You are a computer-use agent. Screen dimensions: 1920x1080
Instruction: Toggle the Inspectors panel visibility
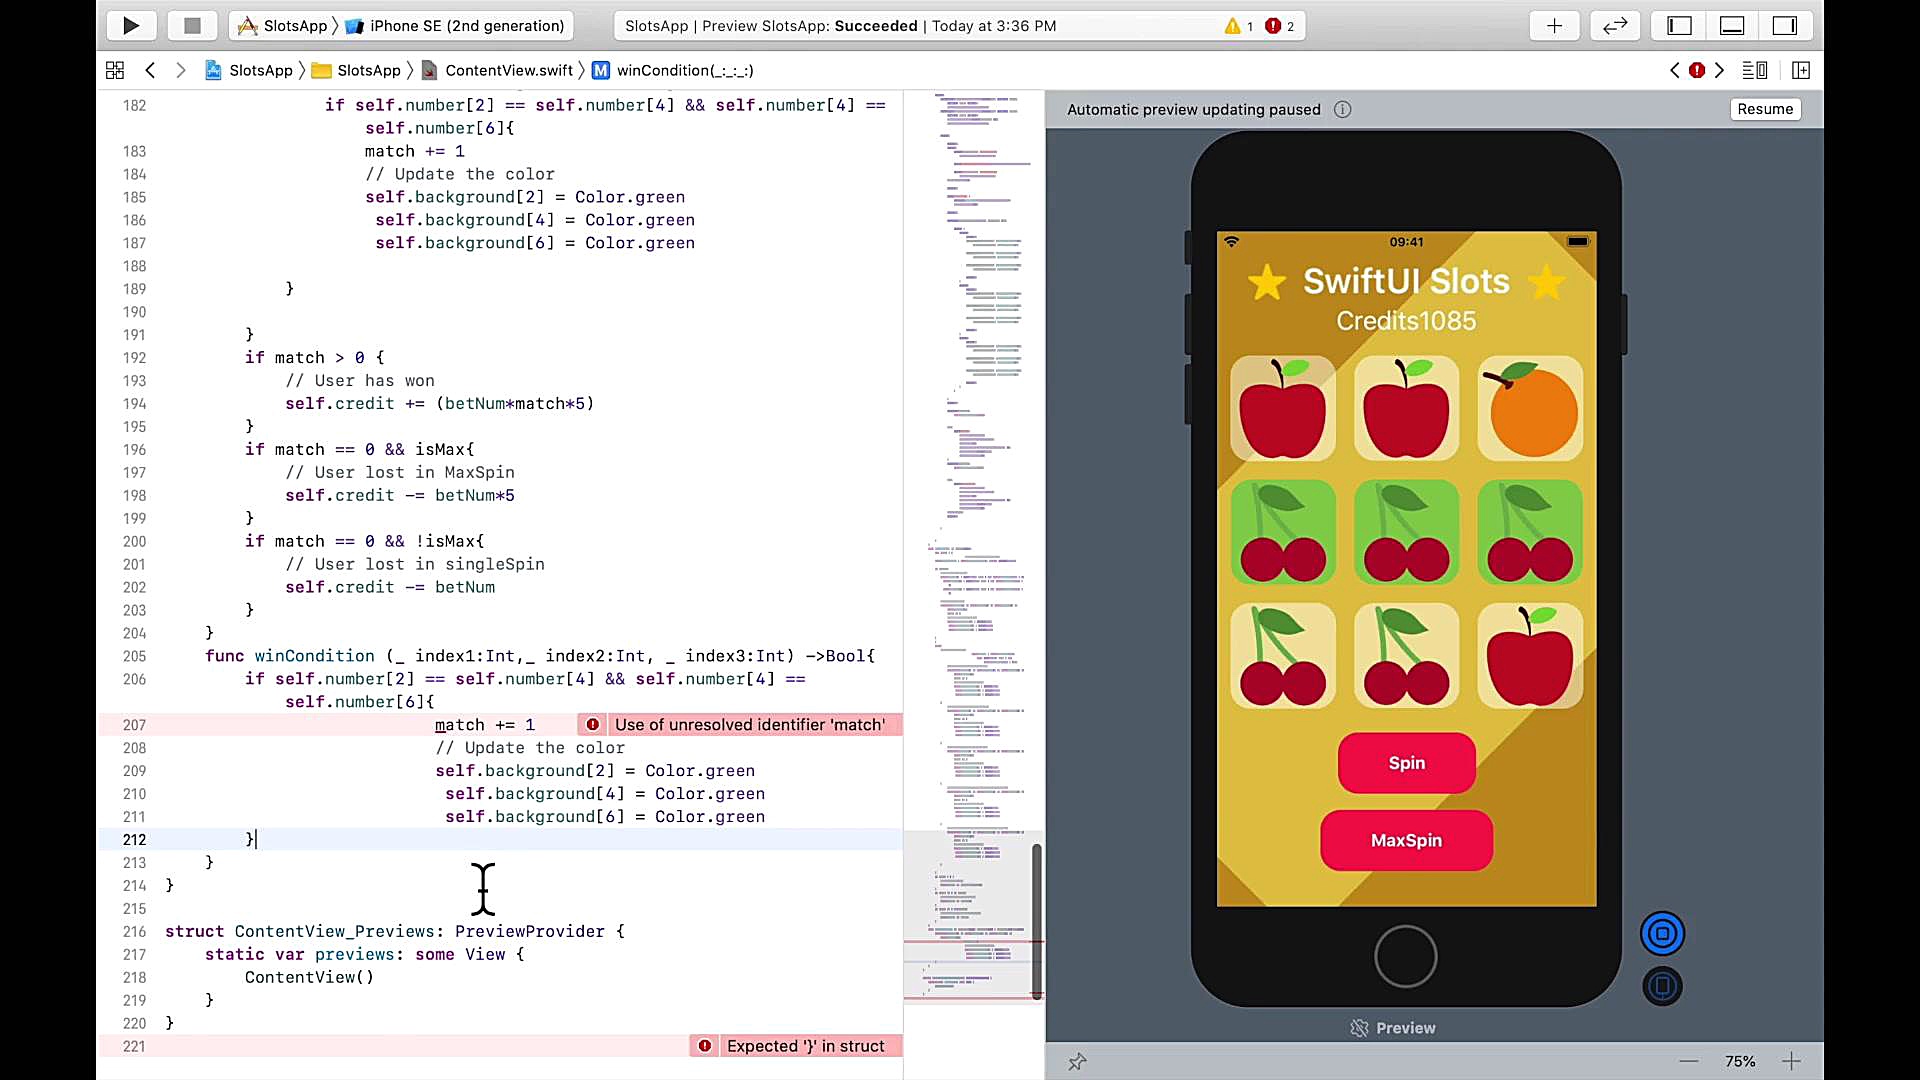tap(1786, 25)
